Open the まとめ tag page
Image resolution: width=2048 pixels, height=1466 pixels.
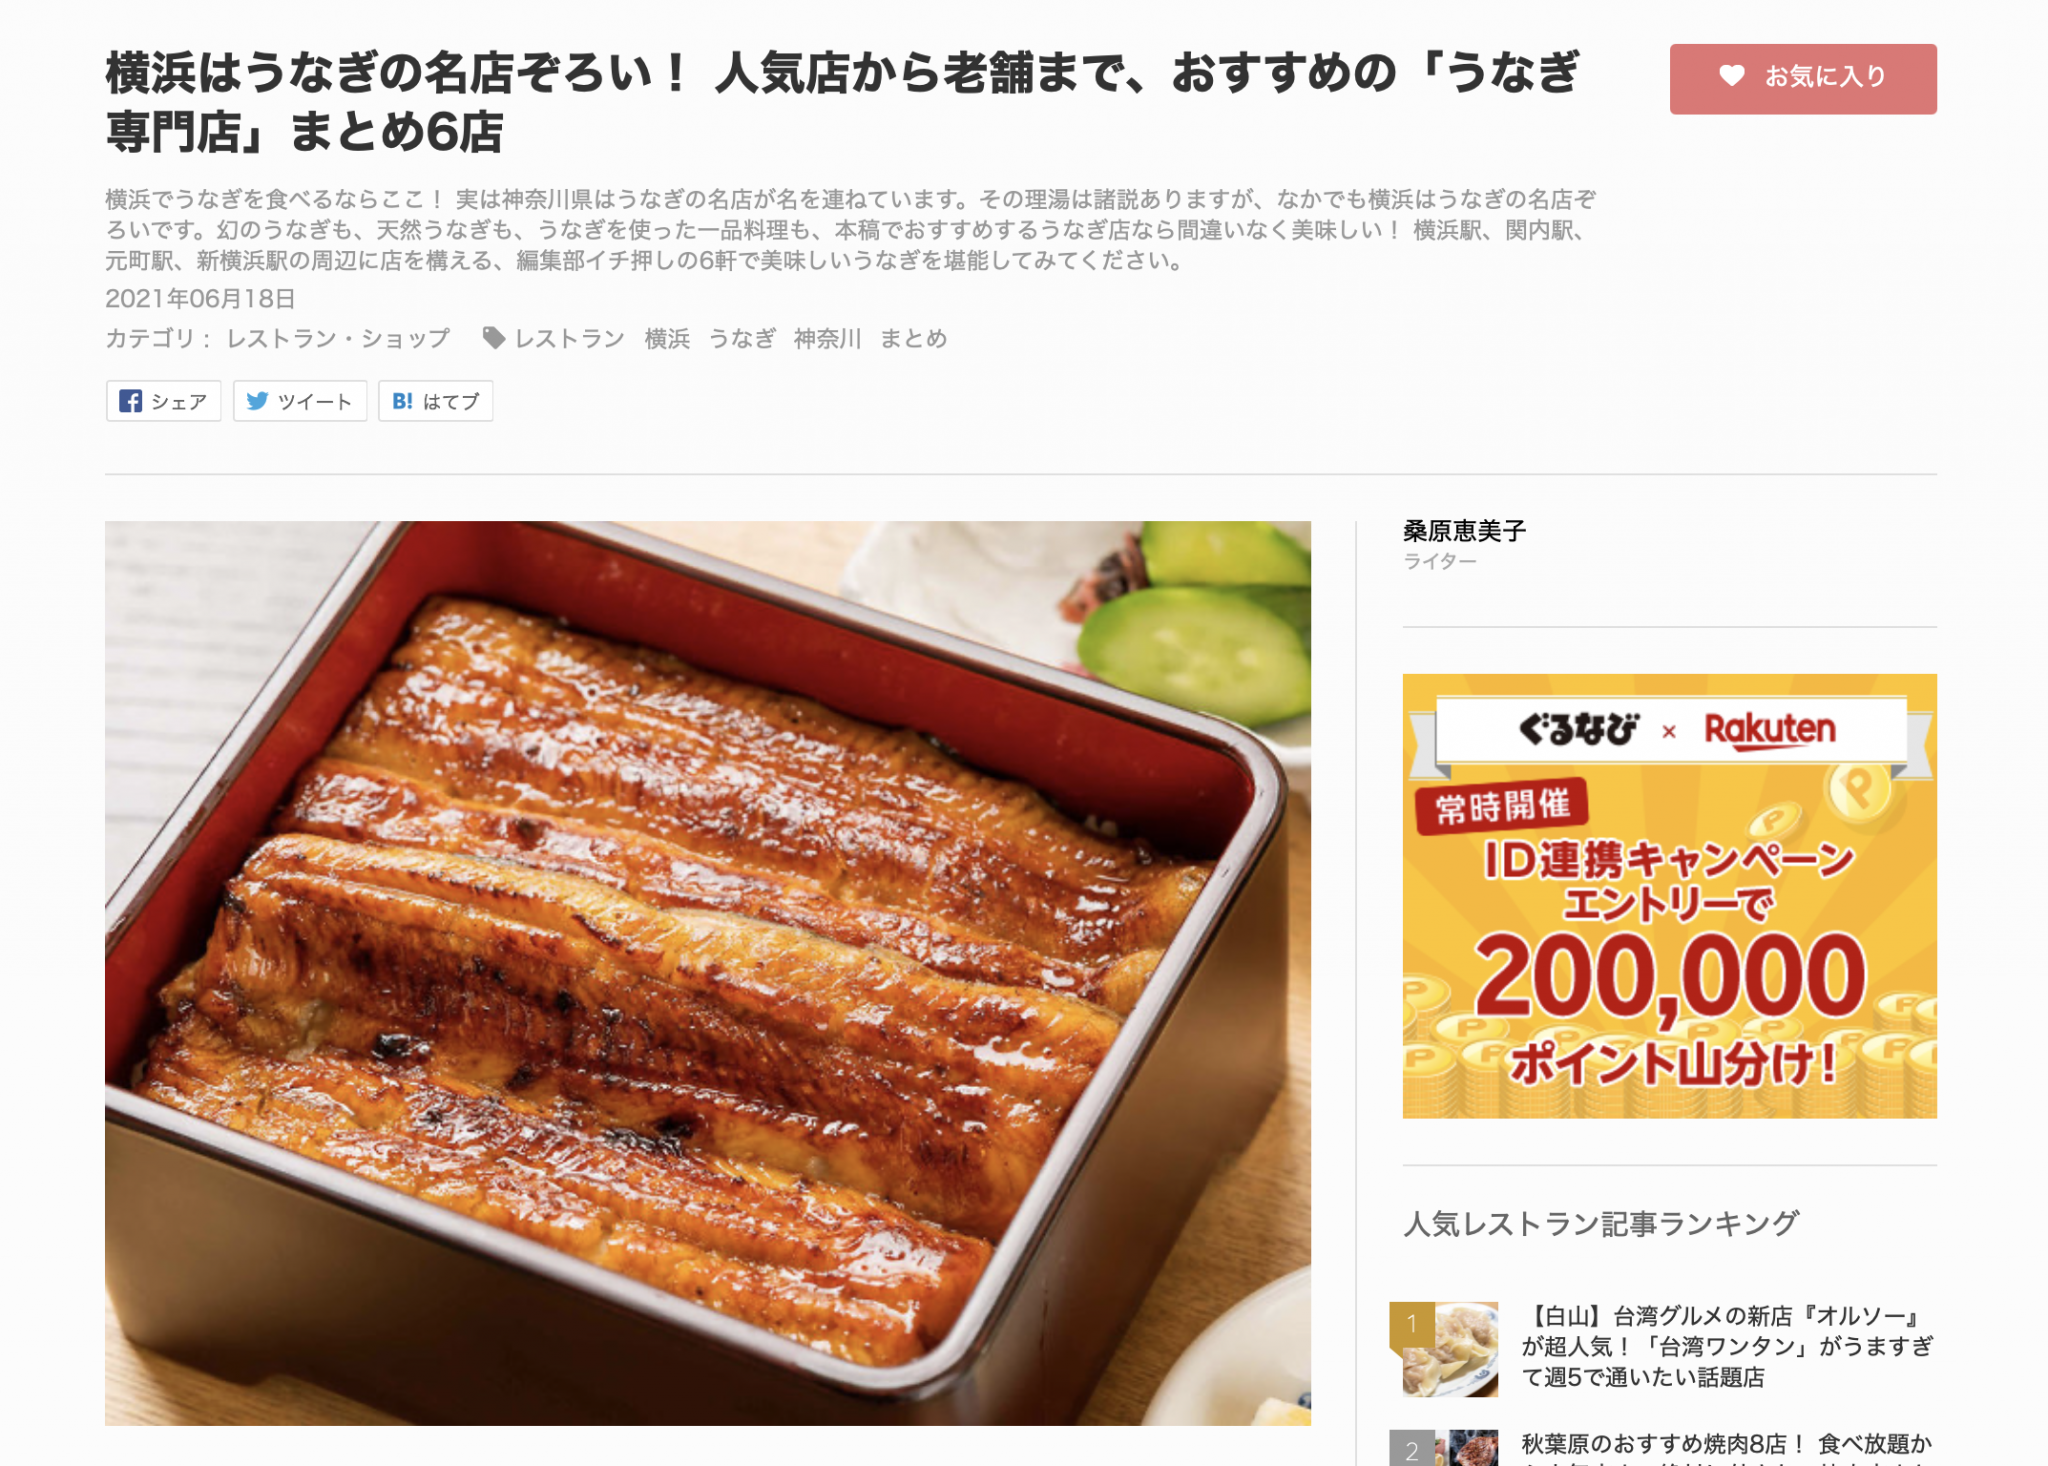tap(913, 339)
